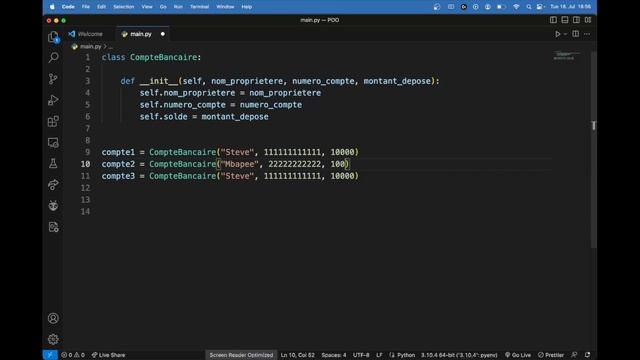Viewport: 640px width, 360px height.
Task: Click Screen Reader Optimized status item
Action: coord(241,355)
